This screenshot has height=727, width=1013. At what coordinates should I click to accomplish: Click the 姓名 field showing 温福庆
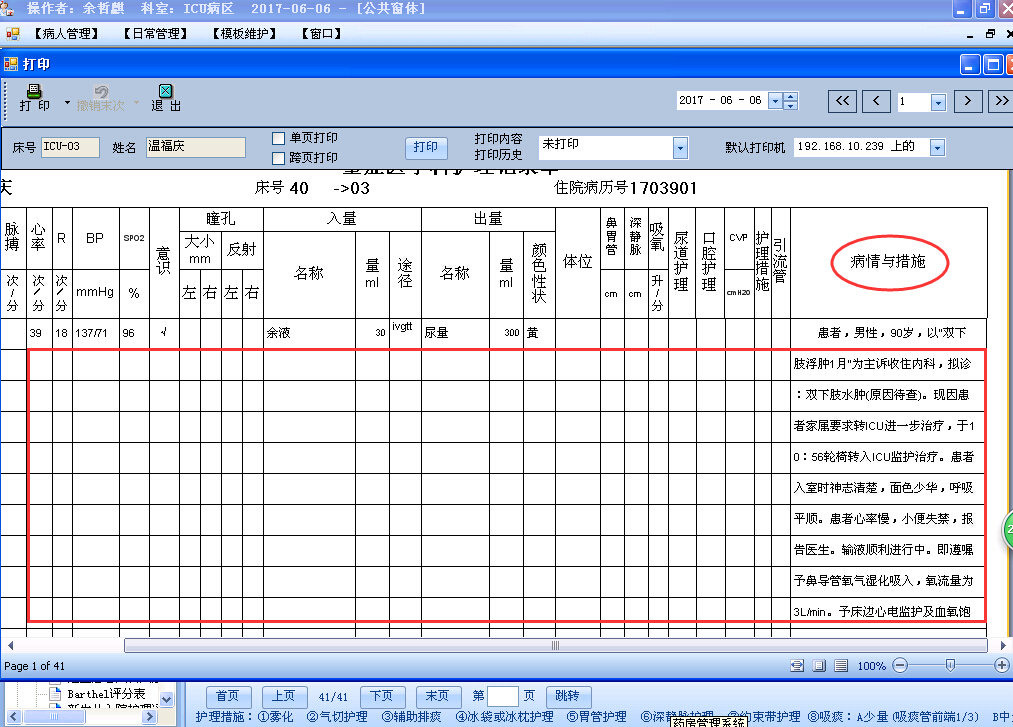tap(196, 147)
